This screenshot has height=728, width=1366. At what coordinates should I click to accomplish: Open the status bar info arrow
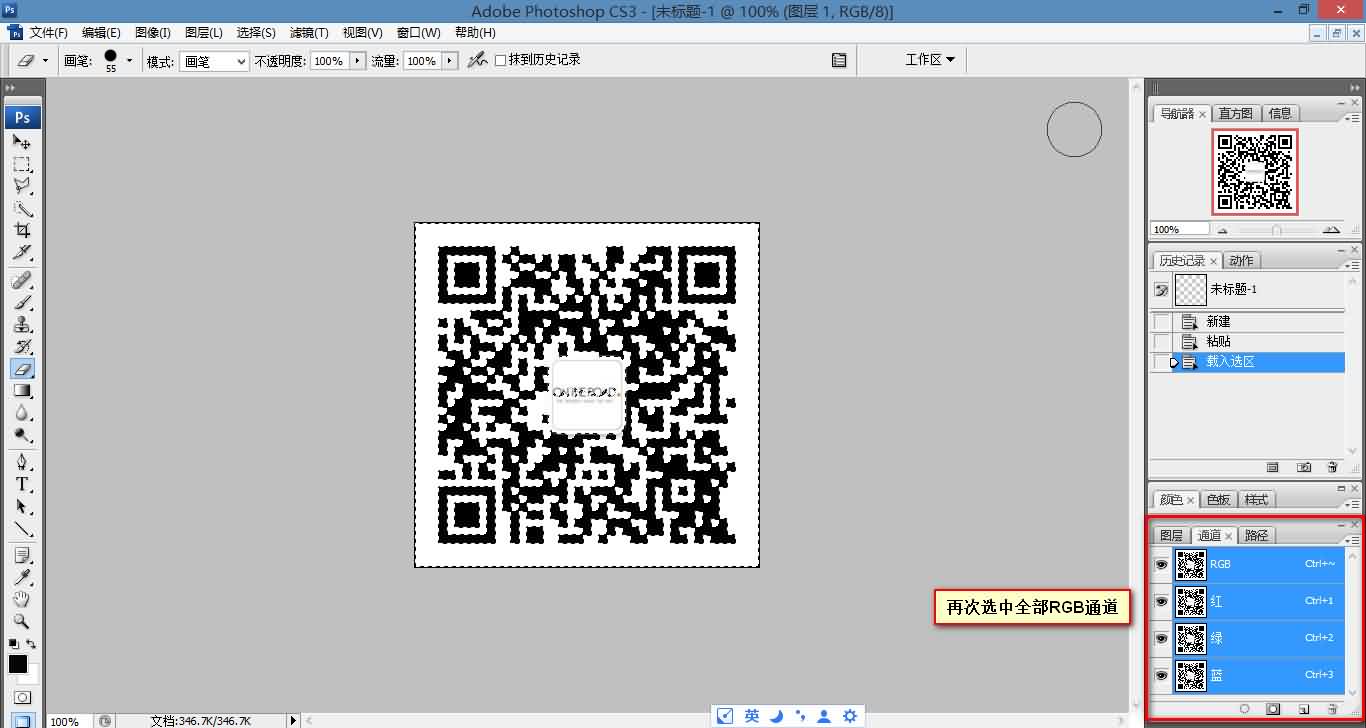[293, 720]
